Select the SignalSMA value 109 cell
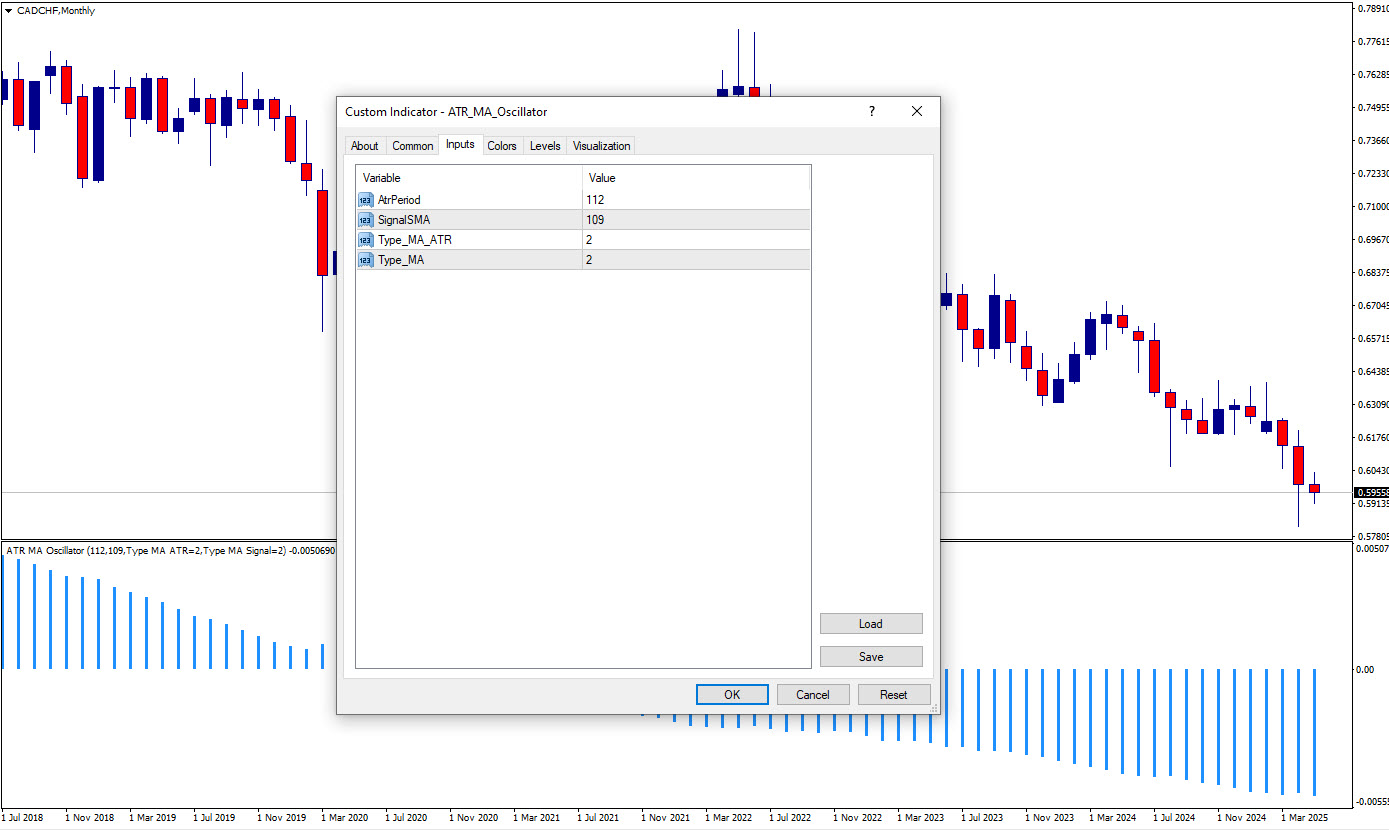 click(695, 220)
